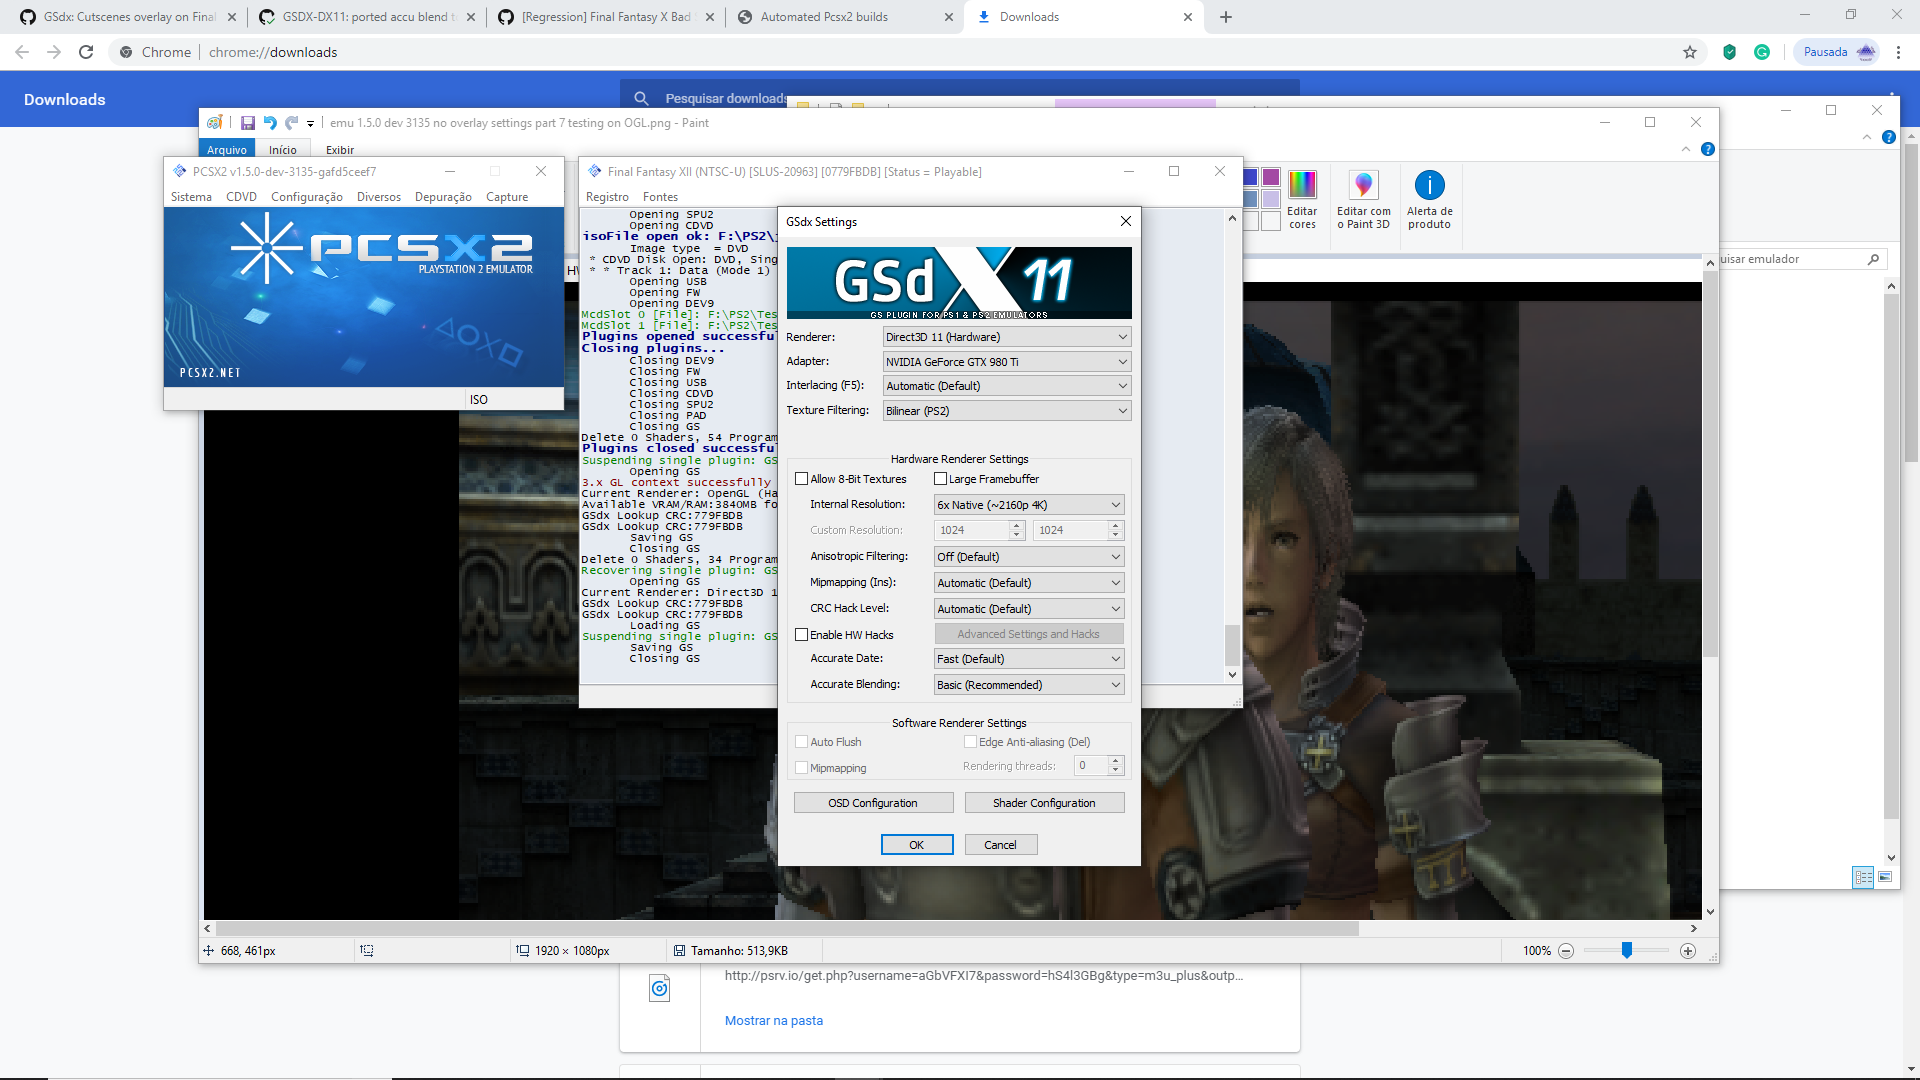Check the 'Large Framebuffer' option
The image size is (1920, 1080).
940,479
